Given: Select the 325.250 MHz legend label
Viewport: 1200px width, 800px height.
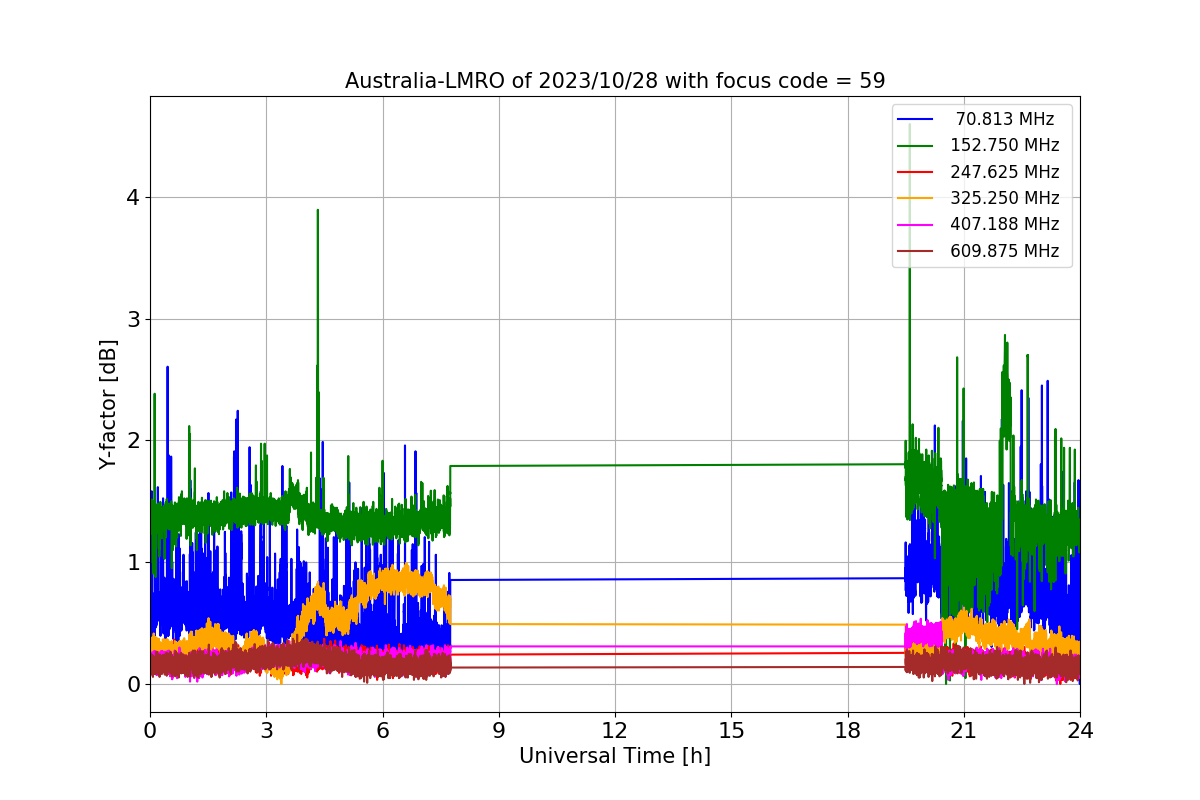Looking at the screenshot, I should point(1005,198).
